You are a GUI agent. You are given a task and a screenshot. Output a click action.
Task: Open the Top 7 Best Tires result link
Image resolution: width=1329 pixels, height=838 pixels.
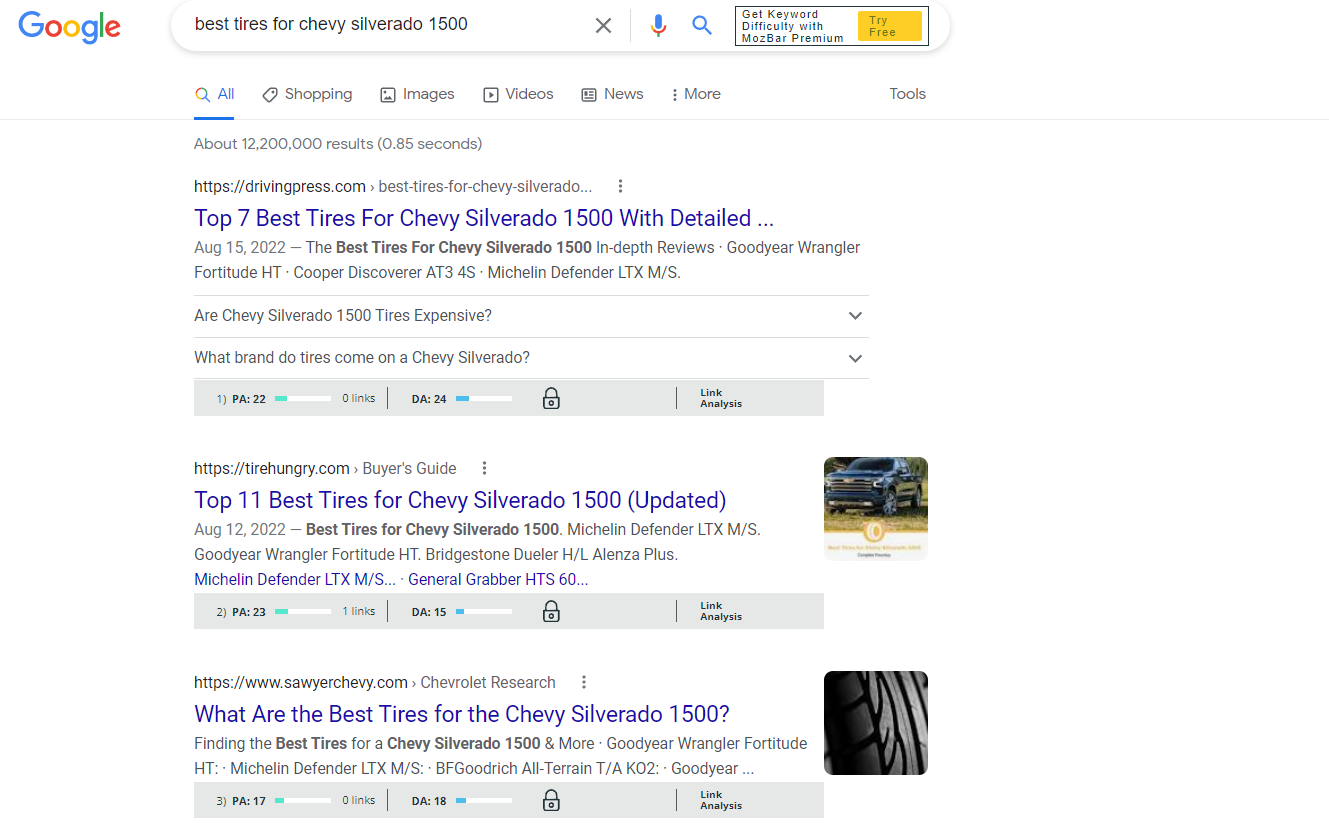click(484, 218)
